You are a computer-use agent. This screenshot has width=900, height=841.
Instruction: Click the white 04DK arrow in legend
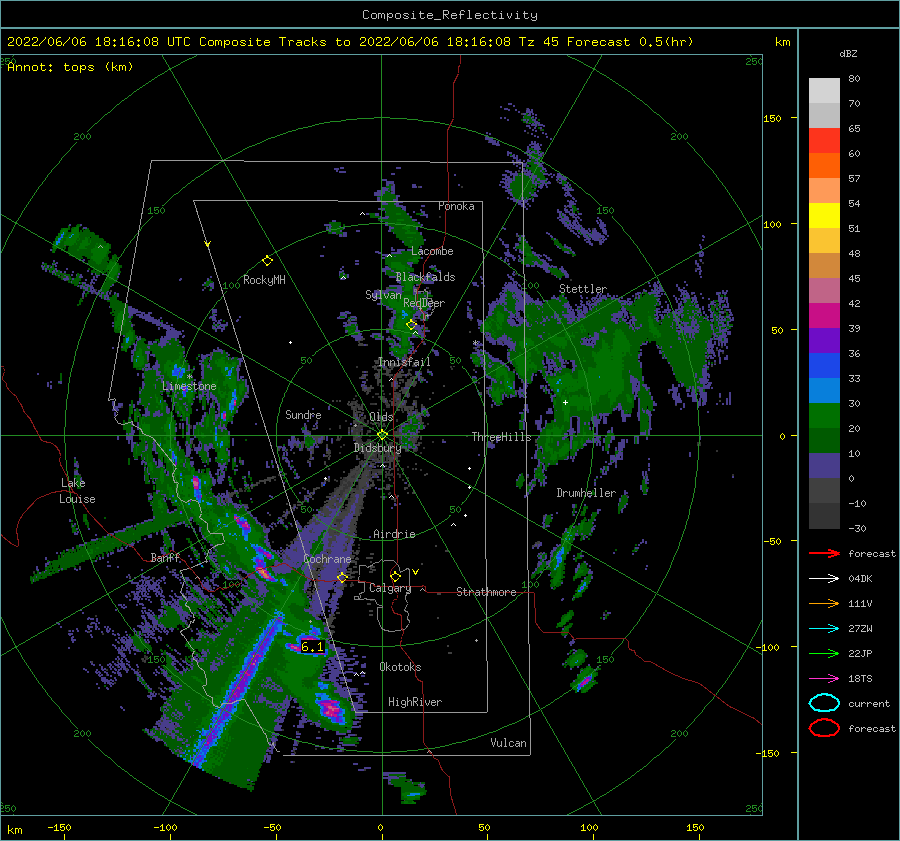pos(824,578)
